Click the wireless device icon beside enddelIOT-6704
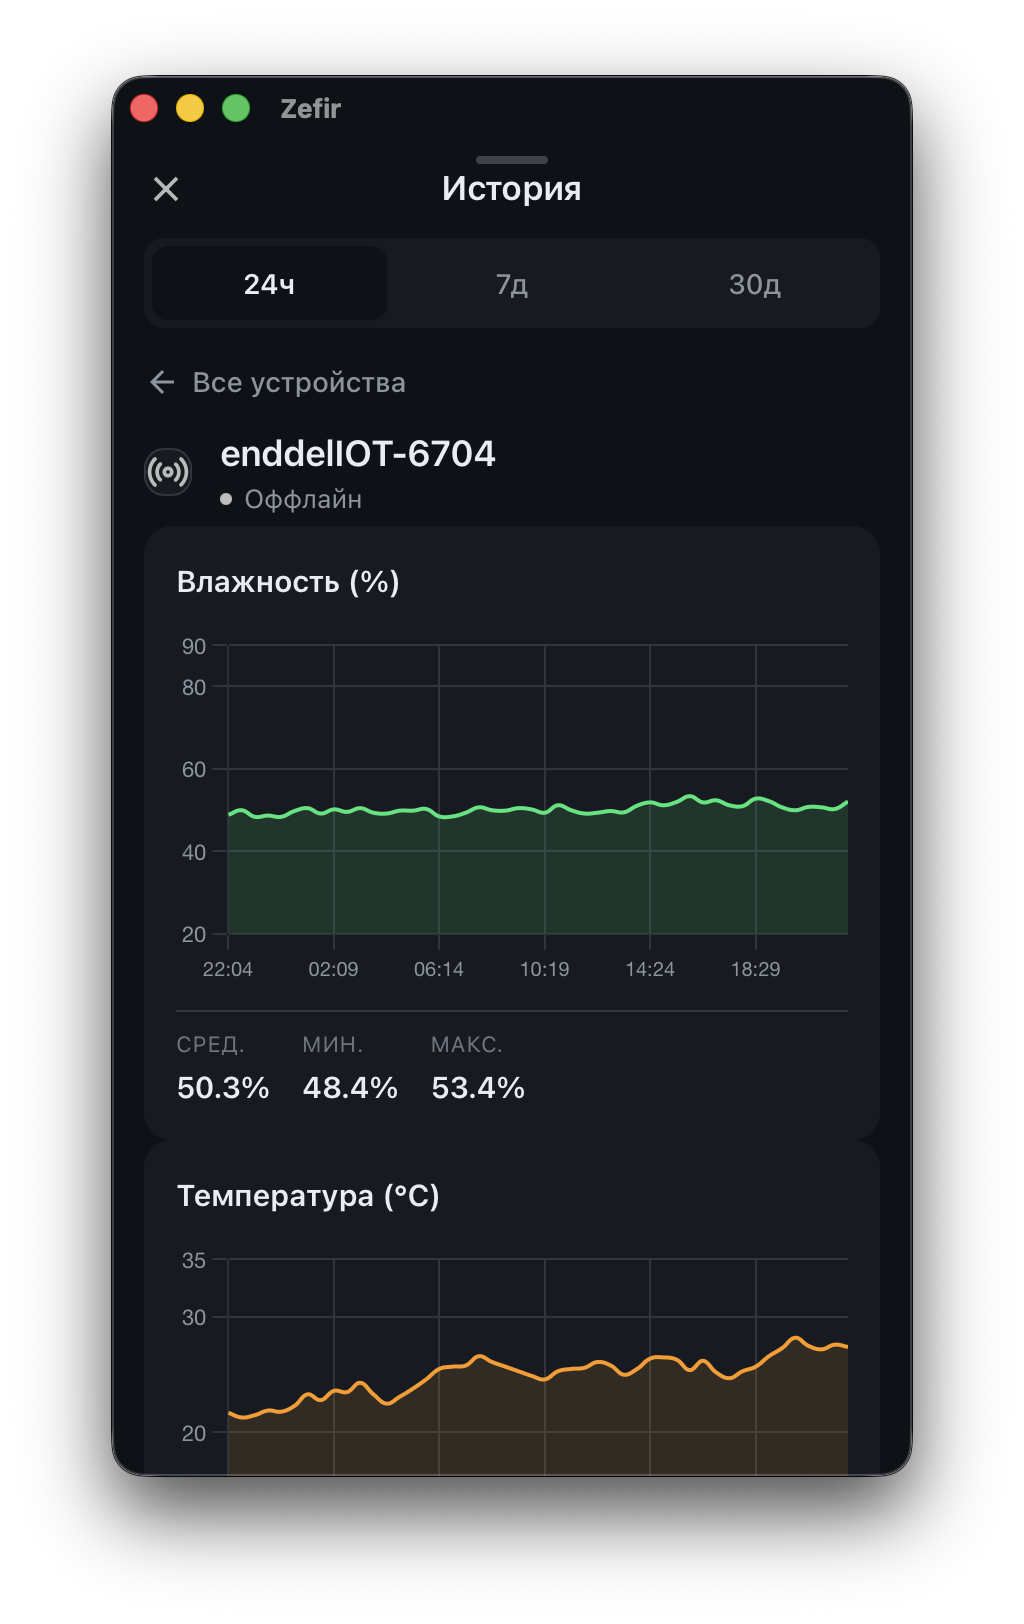 pos(168,470)
